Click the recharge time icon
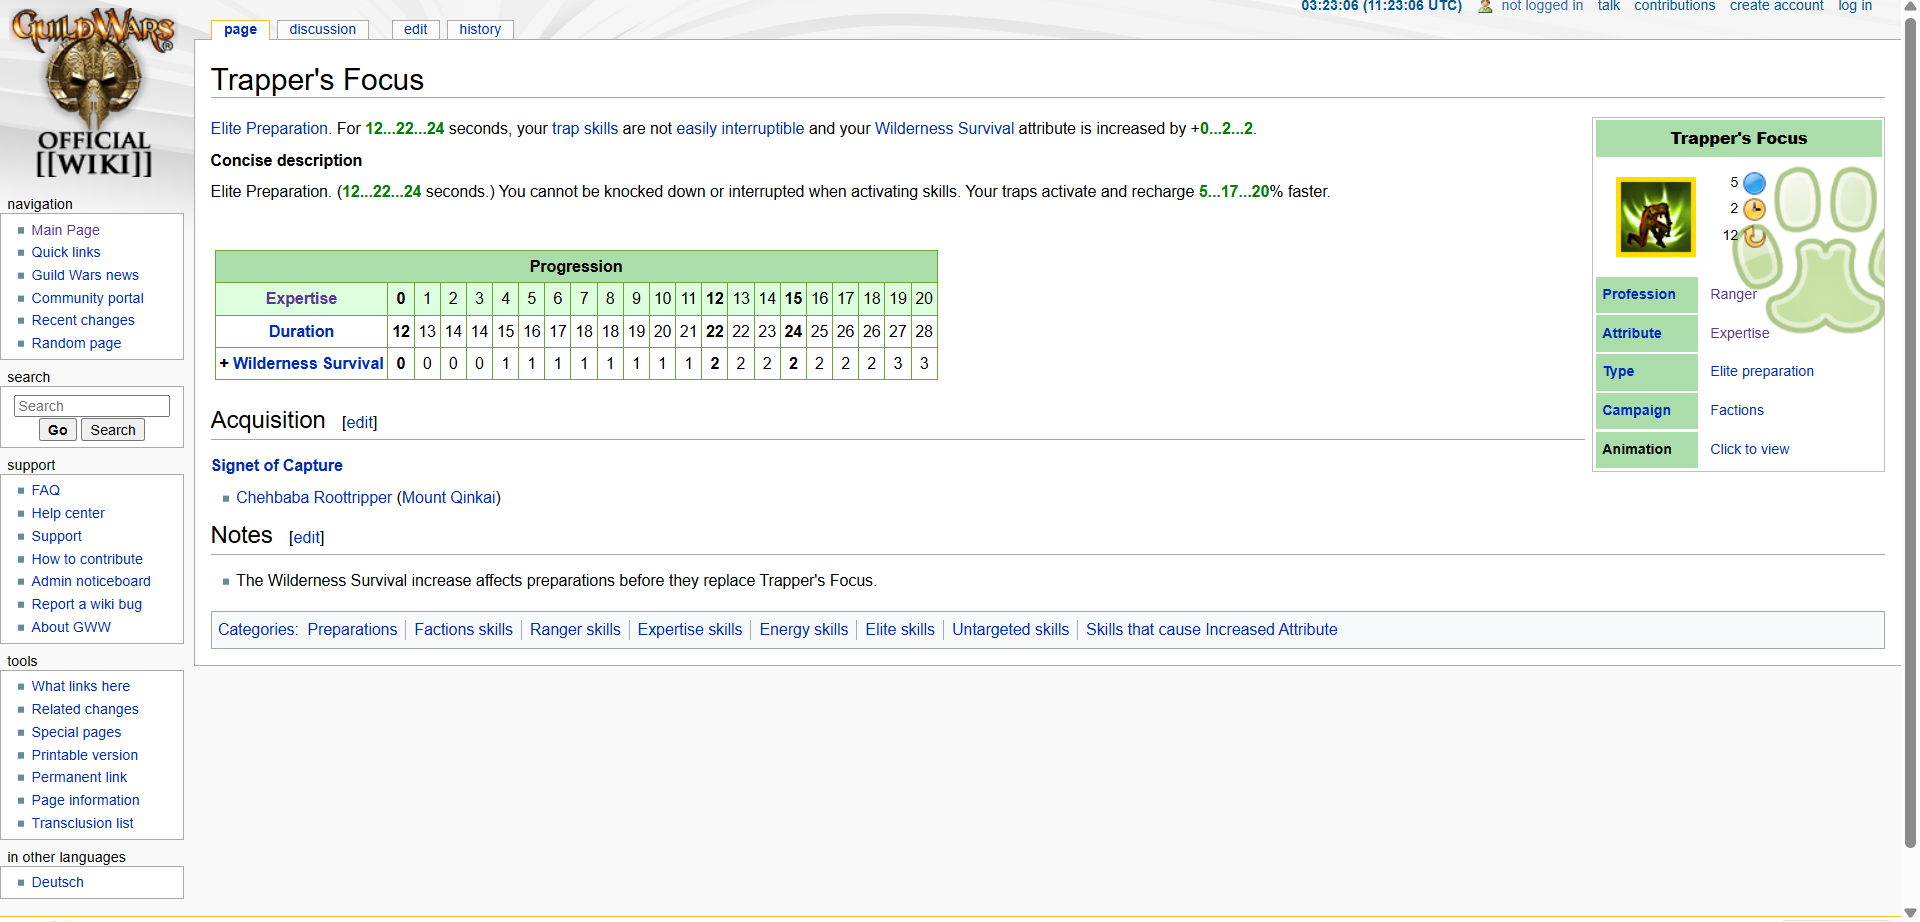Viewport: 1920px width, 922px height. point(1754,236)
